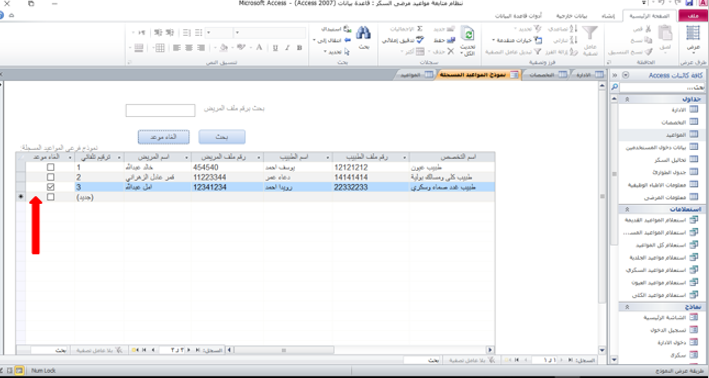Screen dimensions: 709x378
Task: Switch to Database Tools (أدوات قاعدة البيانات) tab
Action: (x=518, y=16)
